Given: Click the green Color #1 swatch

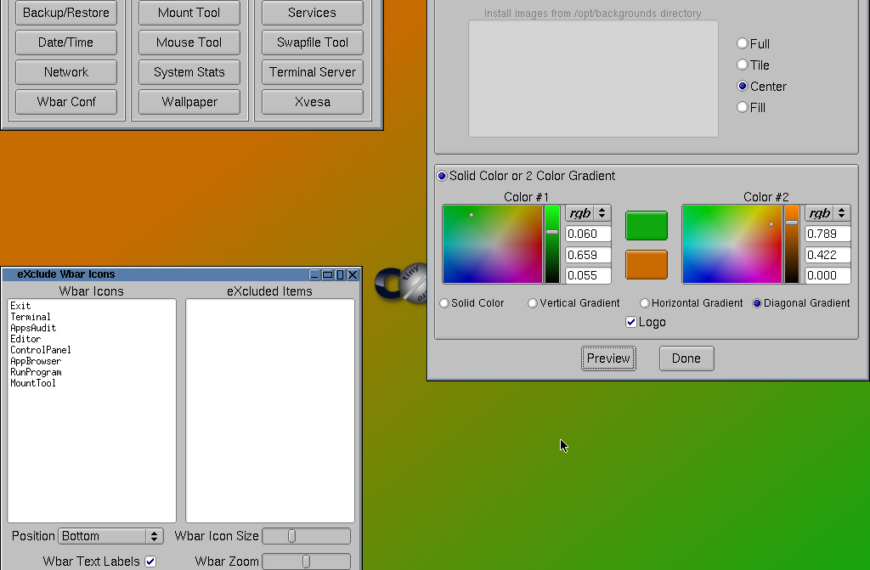Looking at the screenshot, I should (x=646, y=226).
